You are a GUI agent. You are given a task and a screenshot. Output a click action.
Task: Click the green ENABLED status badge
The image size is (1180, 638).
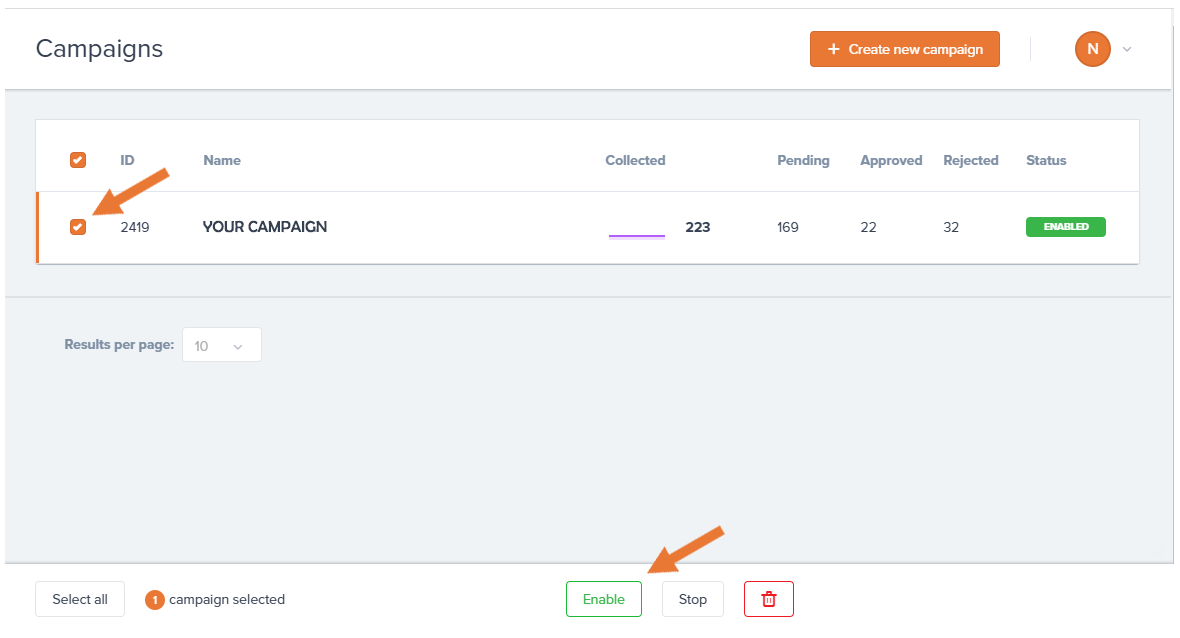coord(1065,227)
